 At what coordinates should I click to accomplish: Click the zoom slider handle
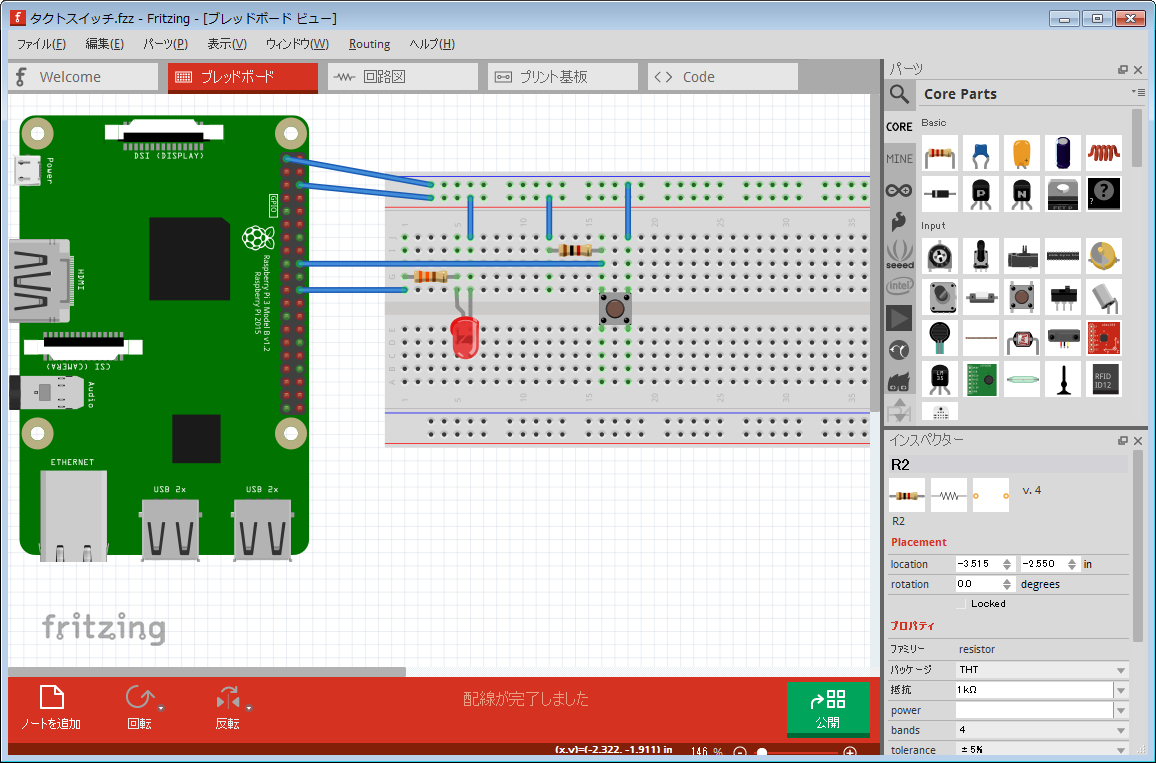(x=762, y=752)
